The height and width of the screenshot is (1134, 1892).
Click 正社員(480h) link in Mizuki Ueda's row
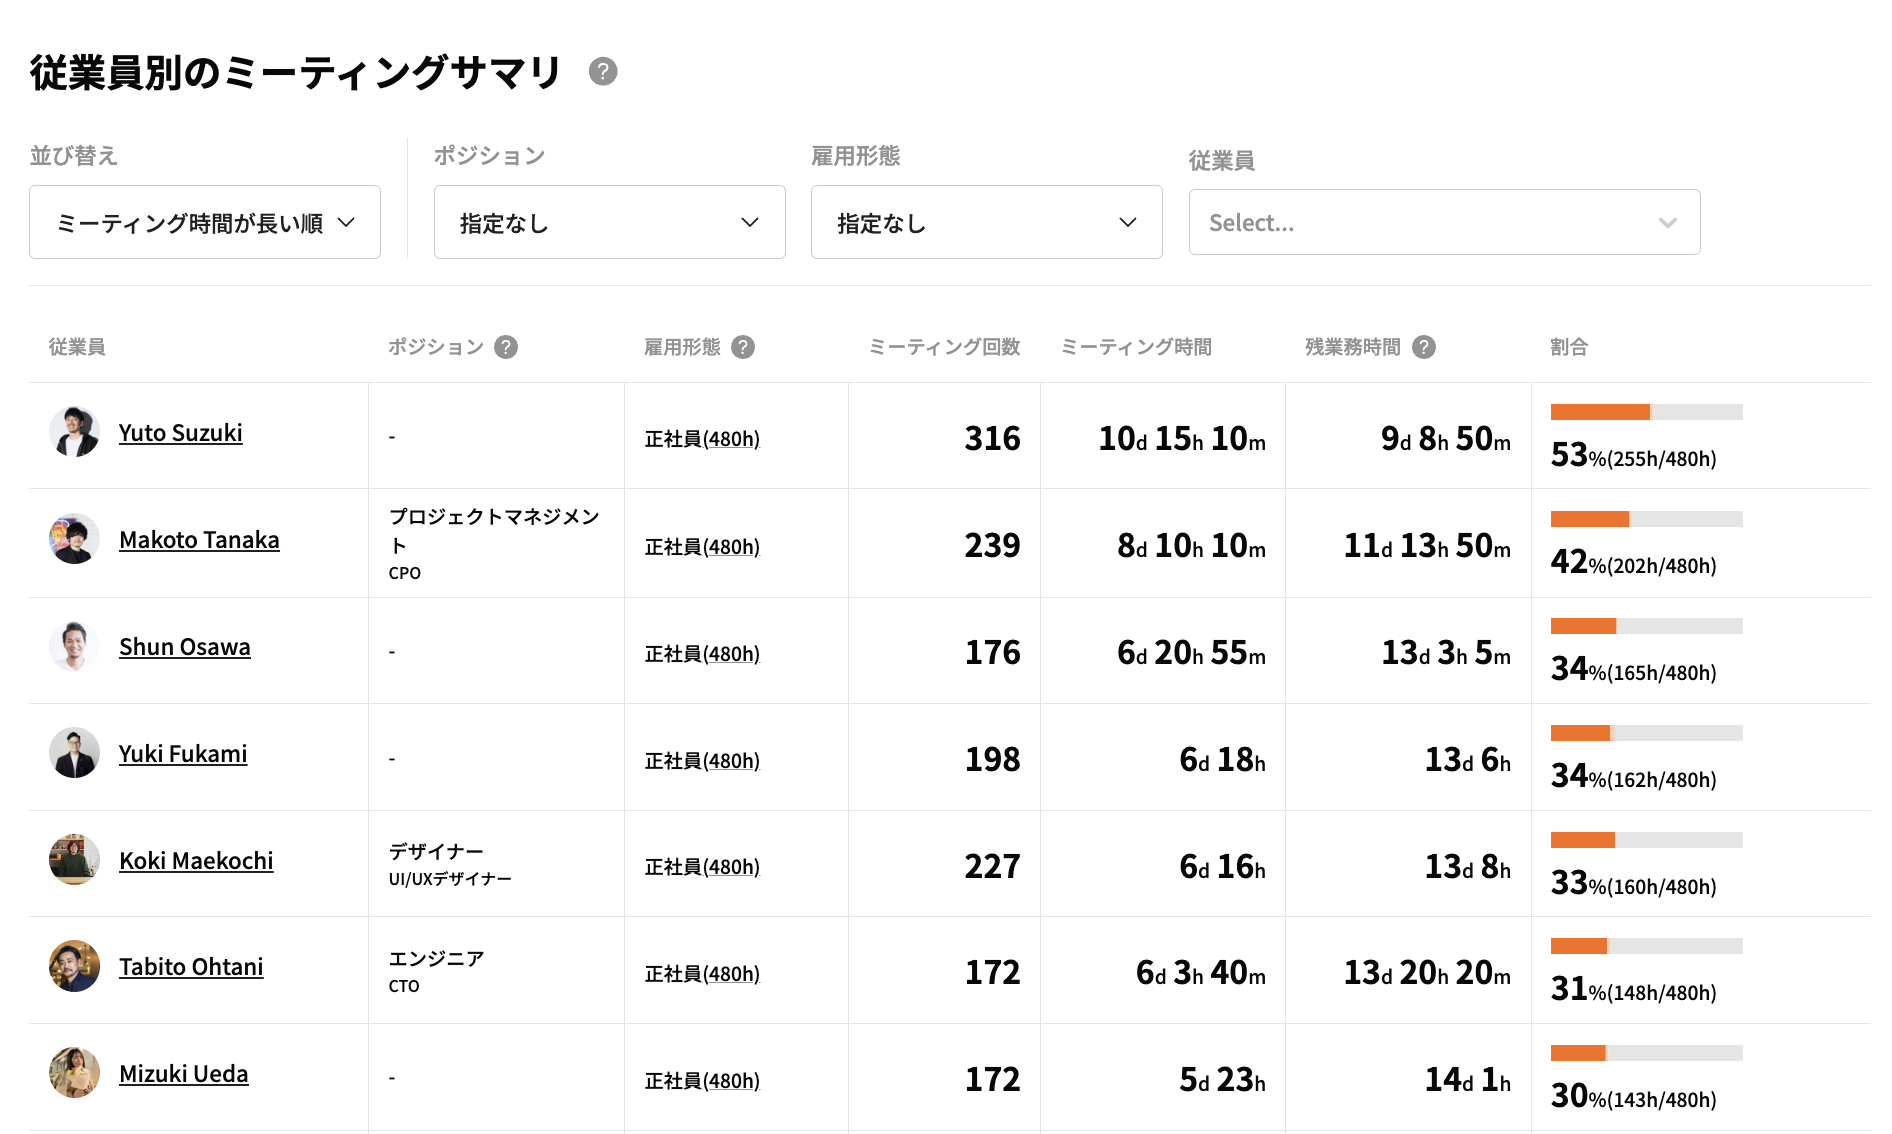click(702, 1081)
